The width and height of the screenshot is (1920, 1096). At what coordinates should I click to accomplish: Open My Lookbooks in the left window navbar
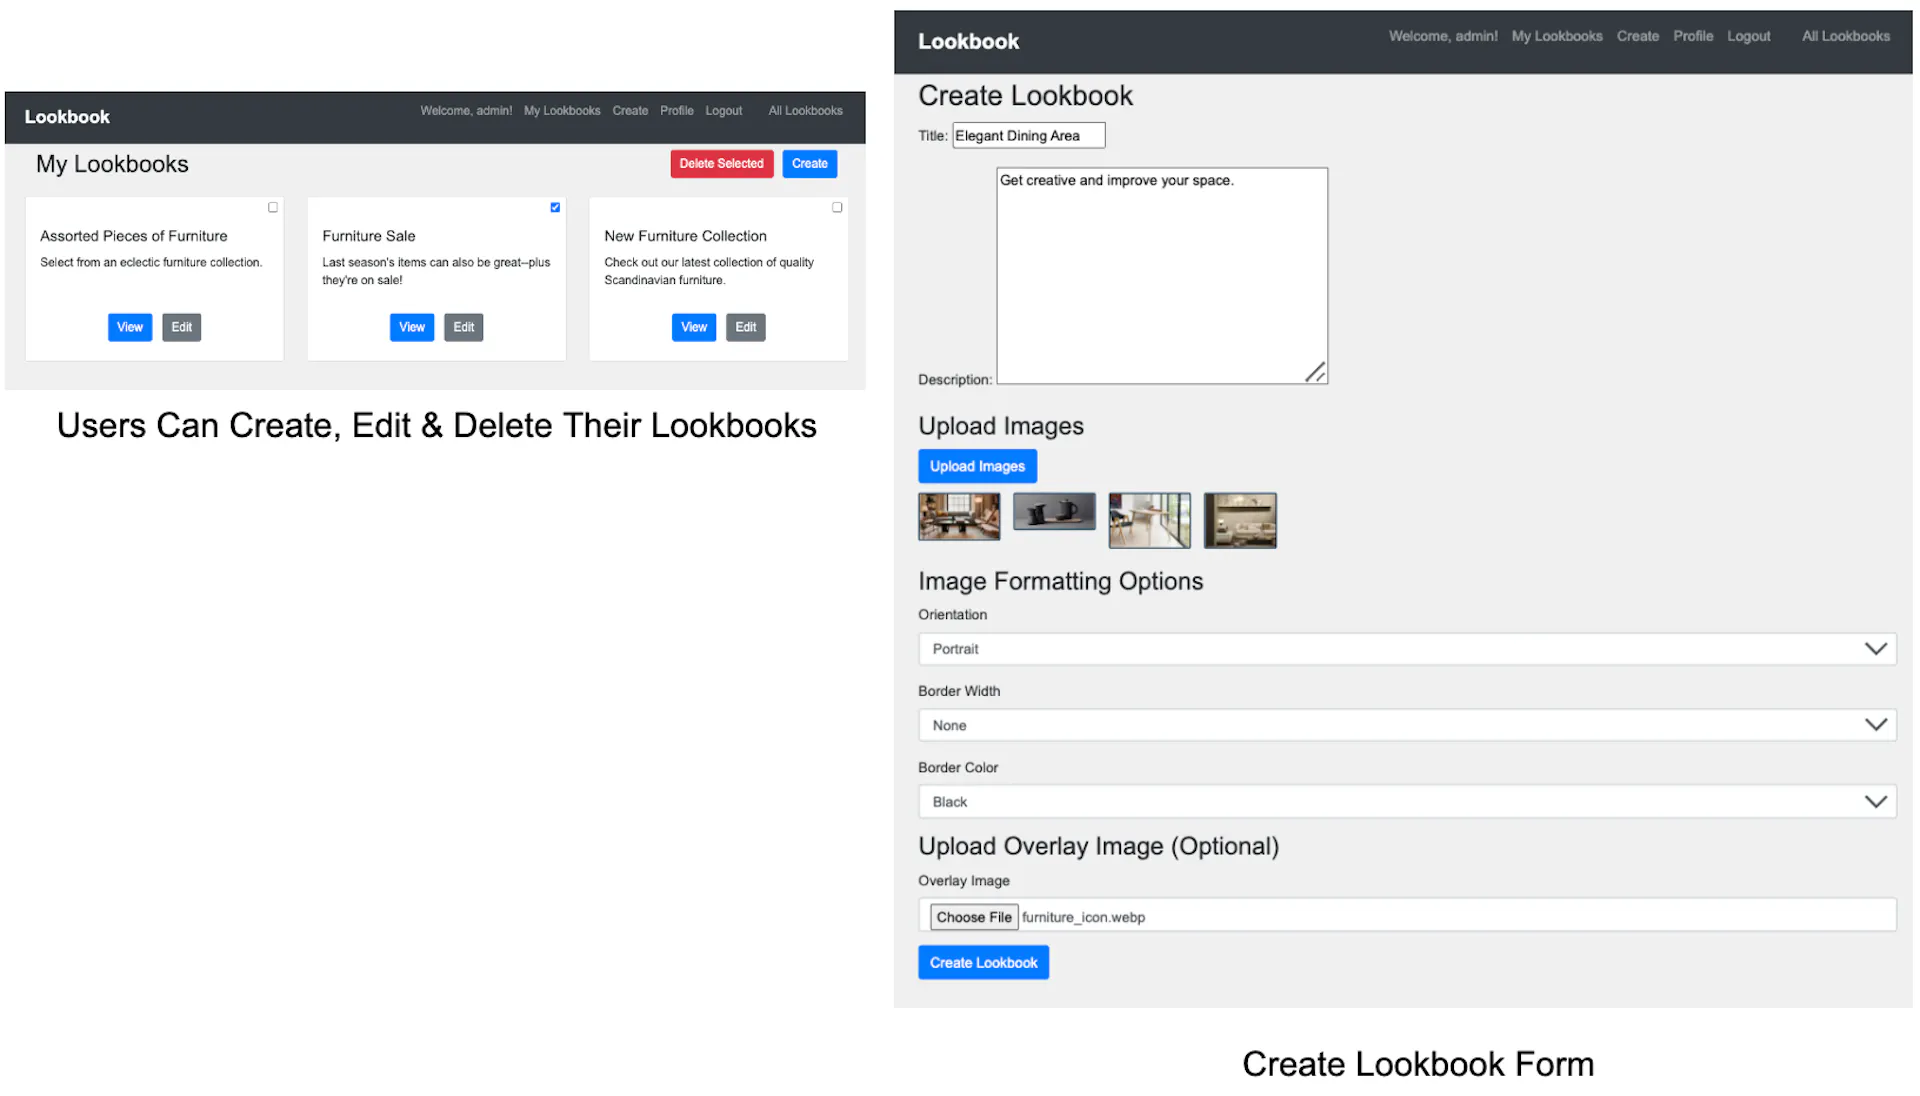tap(562, 111)
